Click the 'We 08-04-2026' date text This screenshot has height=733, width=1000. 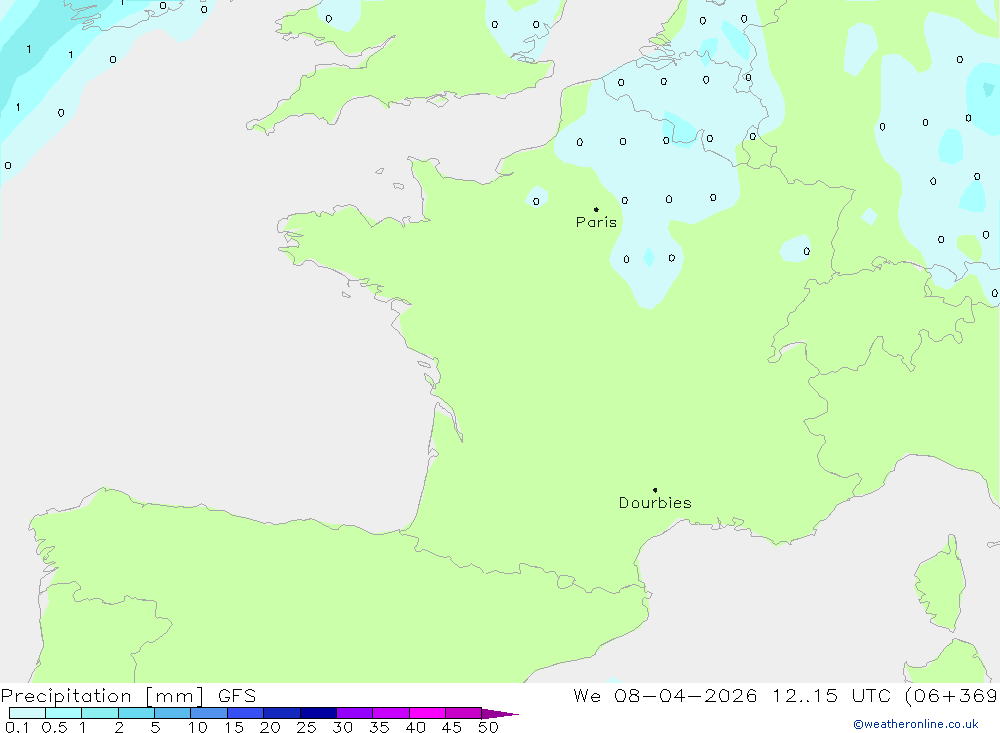(665, 696)
